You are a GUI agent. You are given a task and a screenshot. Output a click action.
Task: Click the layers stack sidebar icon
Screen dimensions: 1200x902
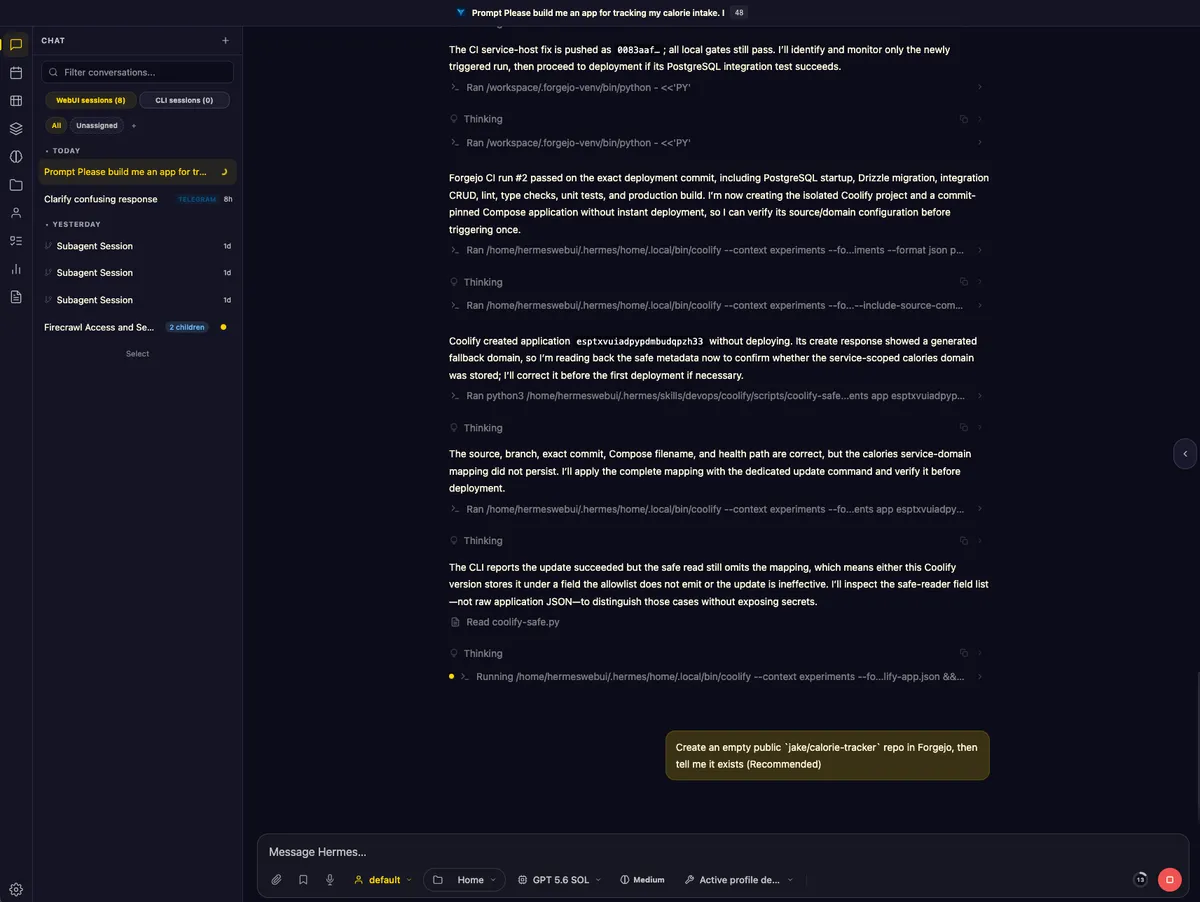pos(16,129)
